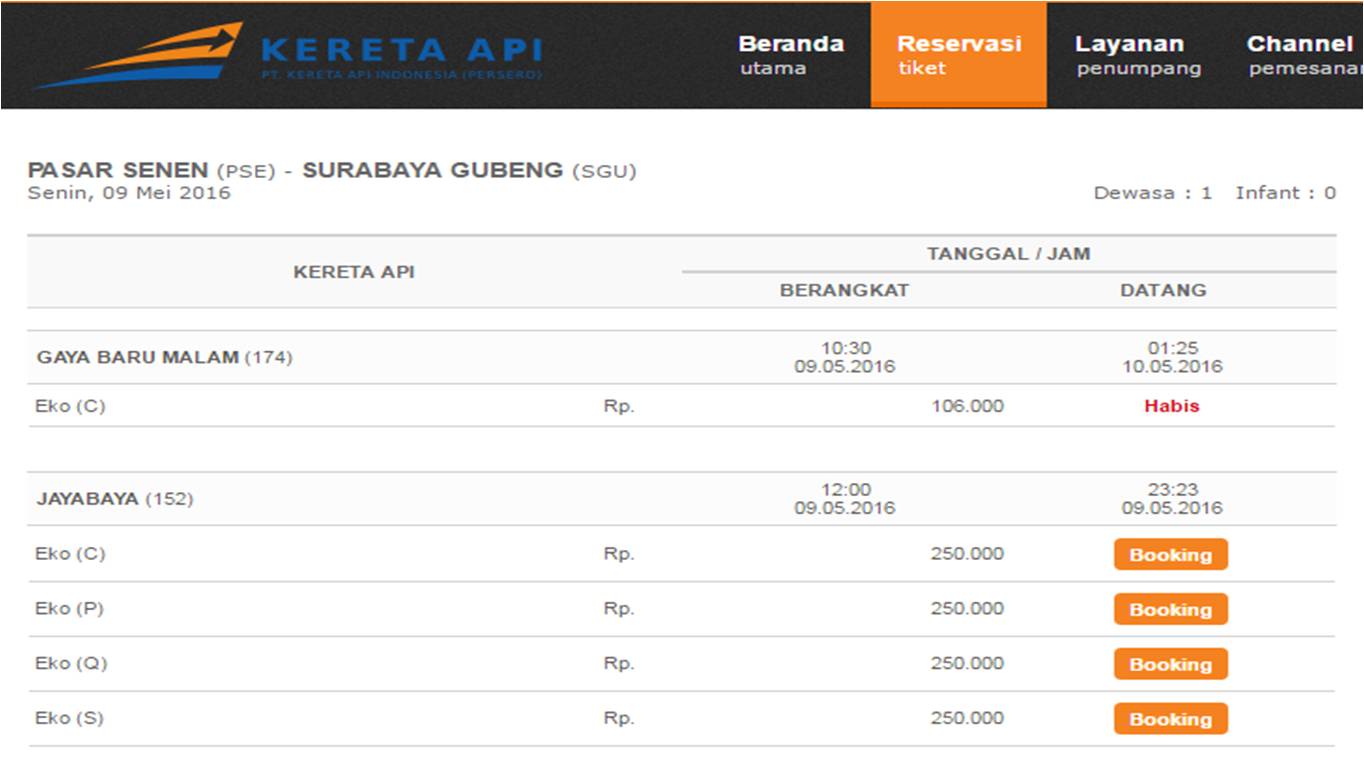Book Jayabaya Eko (Q) ticket
The height and width of the screenshot is (769, 1364).
coord(1170,664)
